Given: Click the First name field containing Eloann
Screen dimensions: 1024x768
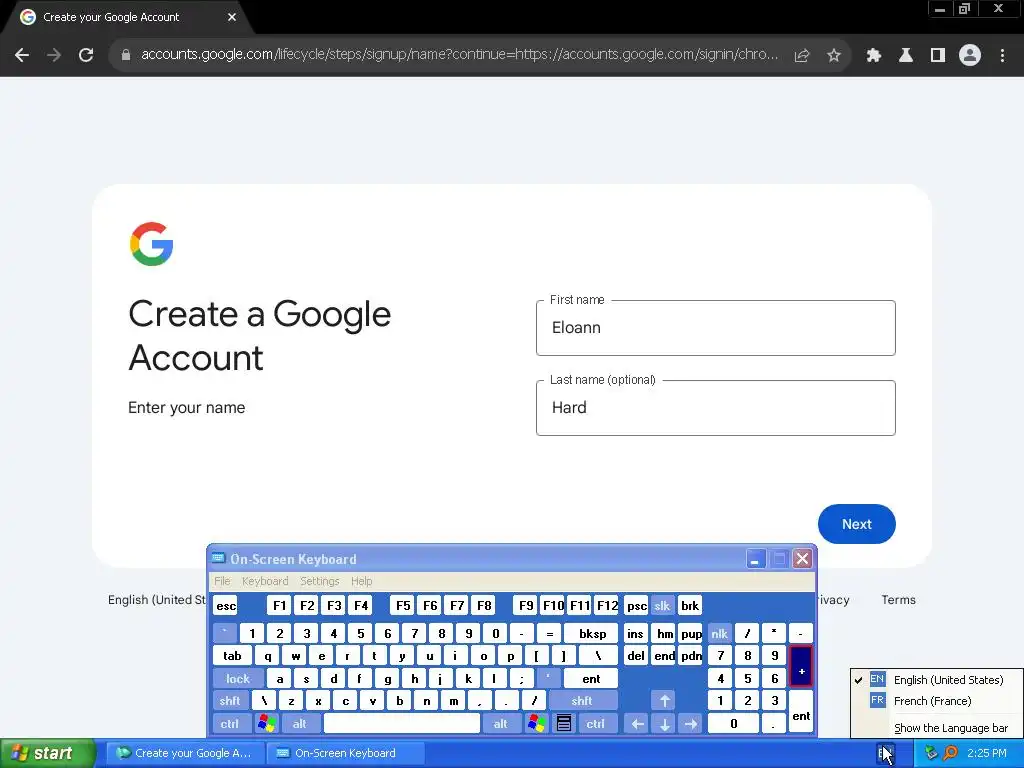Looking at the screenshot, I should pyautogui.click(x=716, y=328).
